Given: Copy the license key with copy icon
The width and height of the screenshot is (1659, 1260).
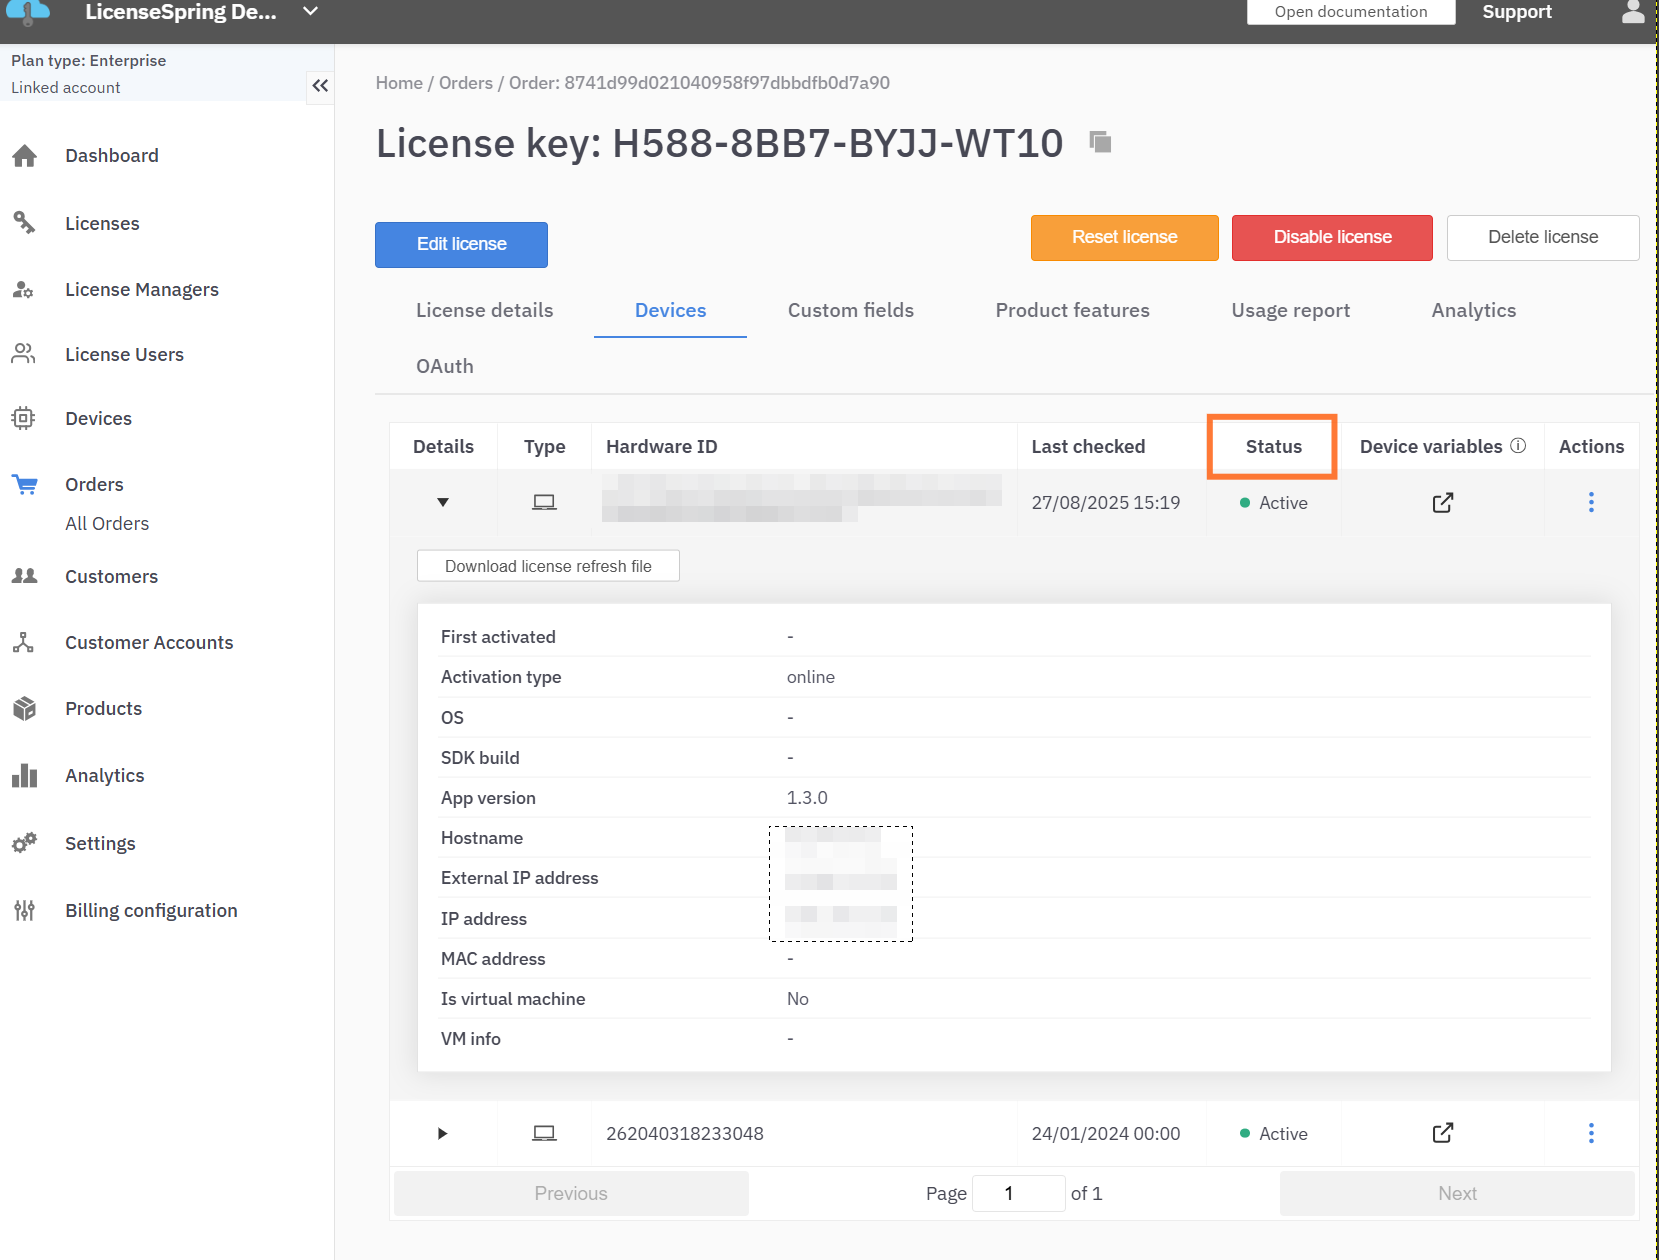Looking at the screenshot, I should 1100,142.
